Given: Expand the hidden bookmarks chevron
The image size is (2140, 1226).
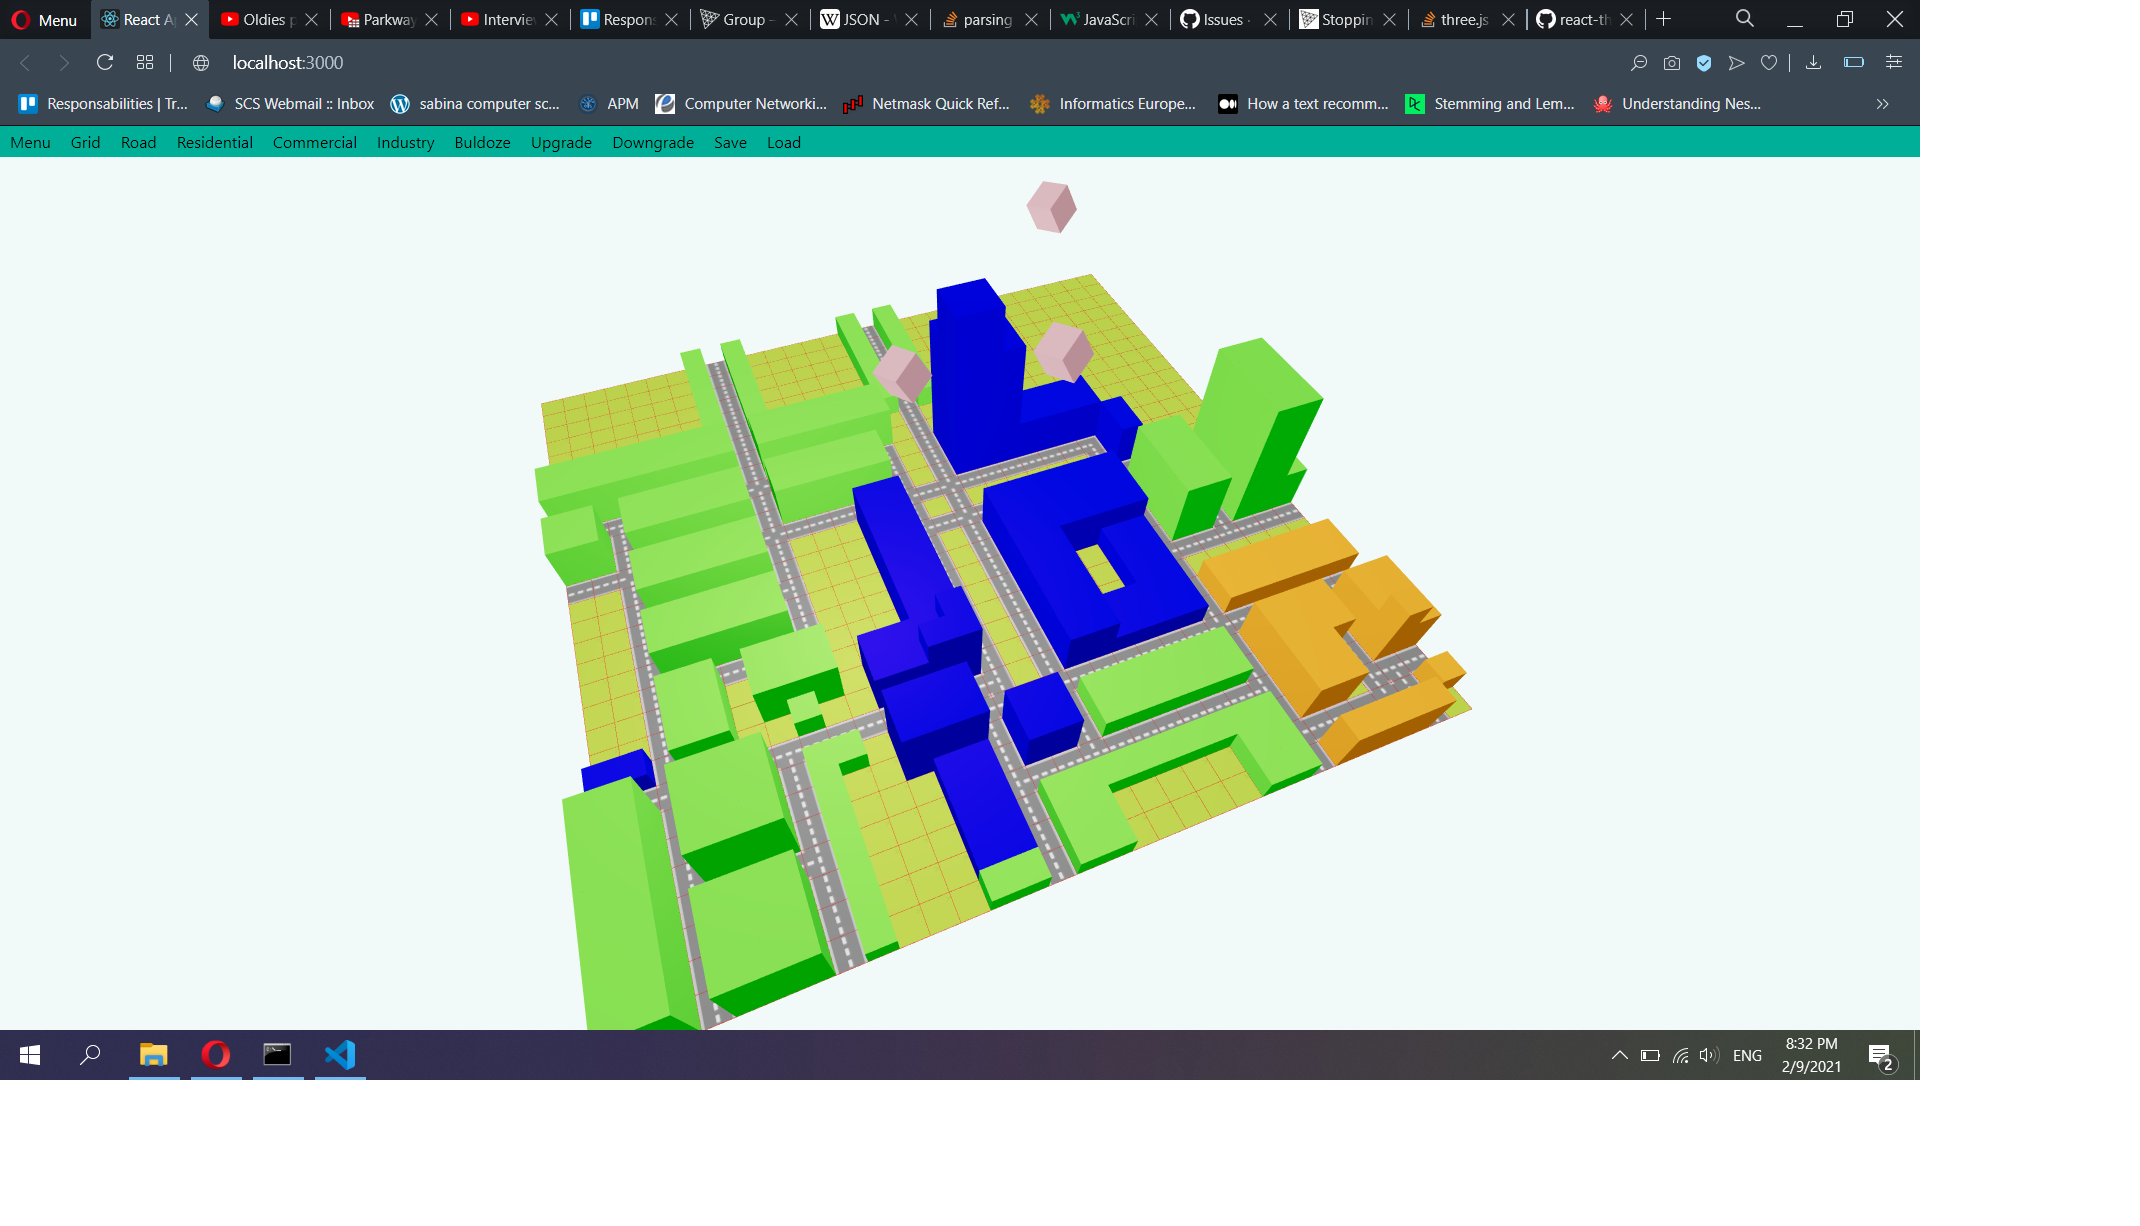Looking at the screenshot, I should (x=1882, y=104).
